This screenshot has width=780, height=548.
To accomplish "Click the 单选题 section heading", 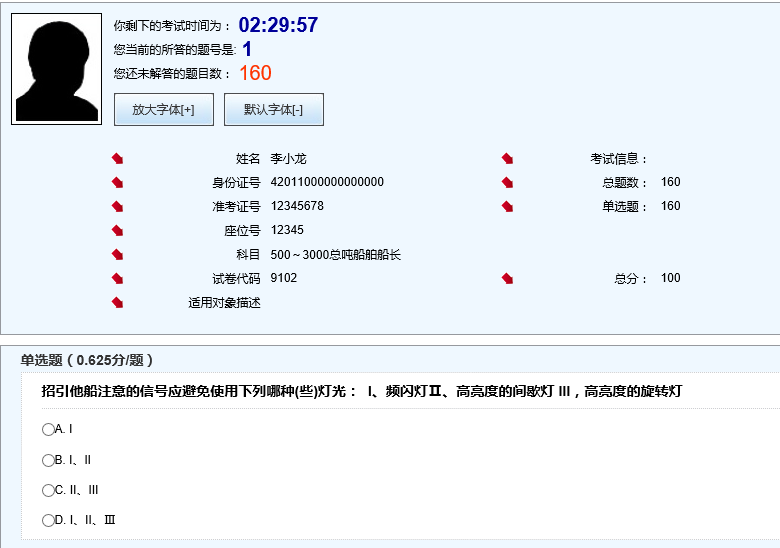I will pyautogui.click(x=87, y=360).
